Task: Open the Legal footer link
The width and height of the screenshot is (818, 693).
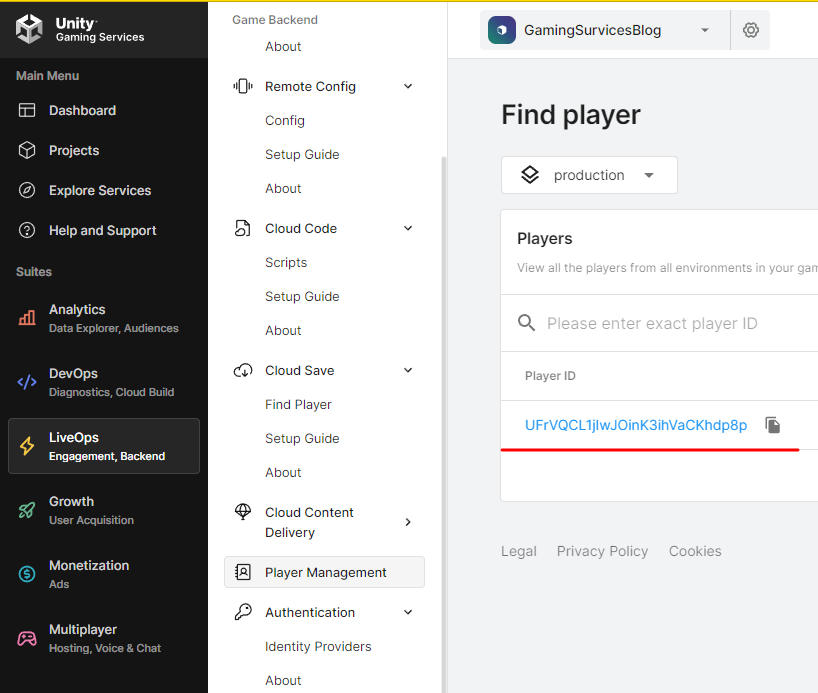Action: click(x=519, y=552)
